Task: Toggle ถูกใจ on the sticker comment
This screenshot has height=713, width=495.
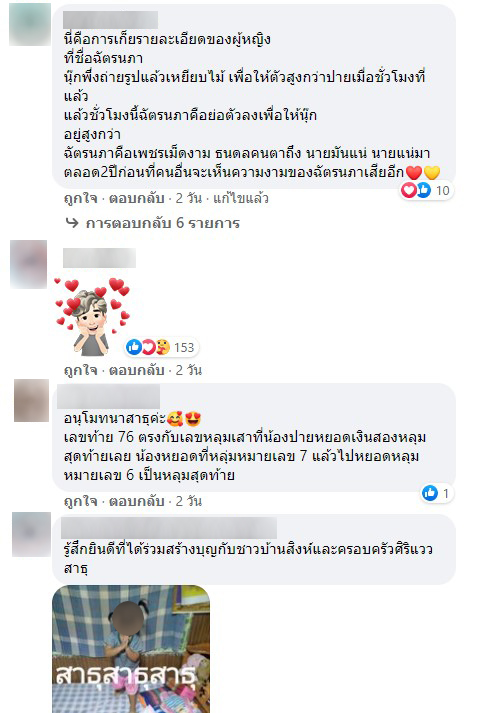Action: point(80,371)
